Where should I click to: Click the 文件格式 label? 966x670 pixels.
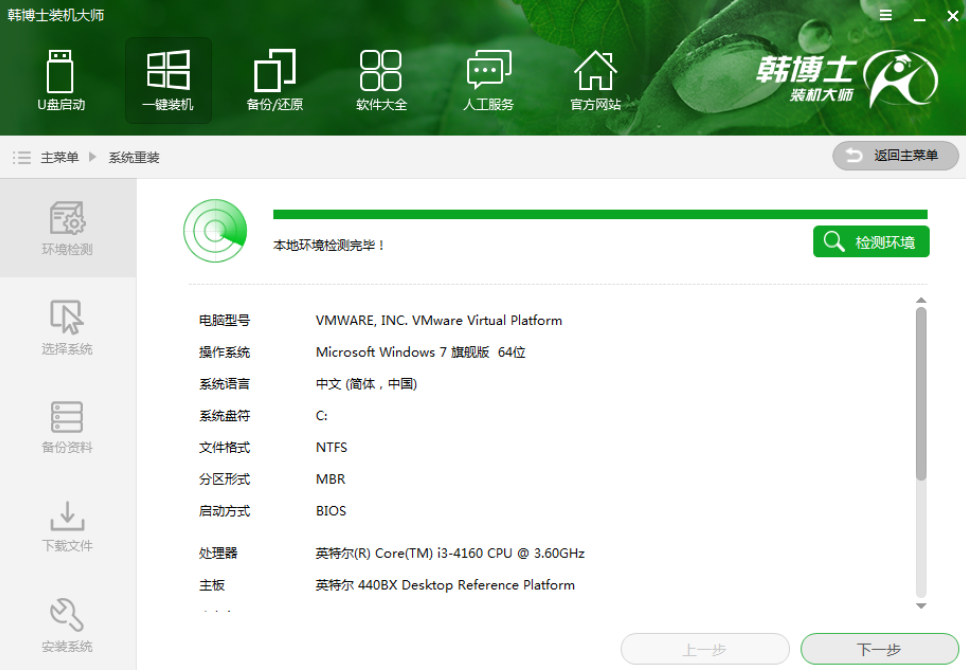pyautogui.click(x=224, y=448)
